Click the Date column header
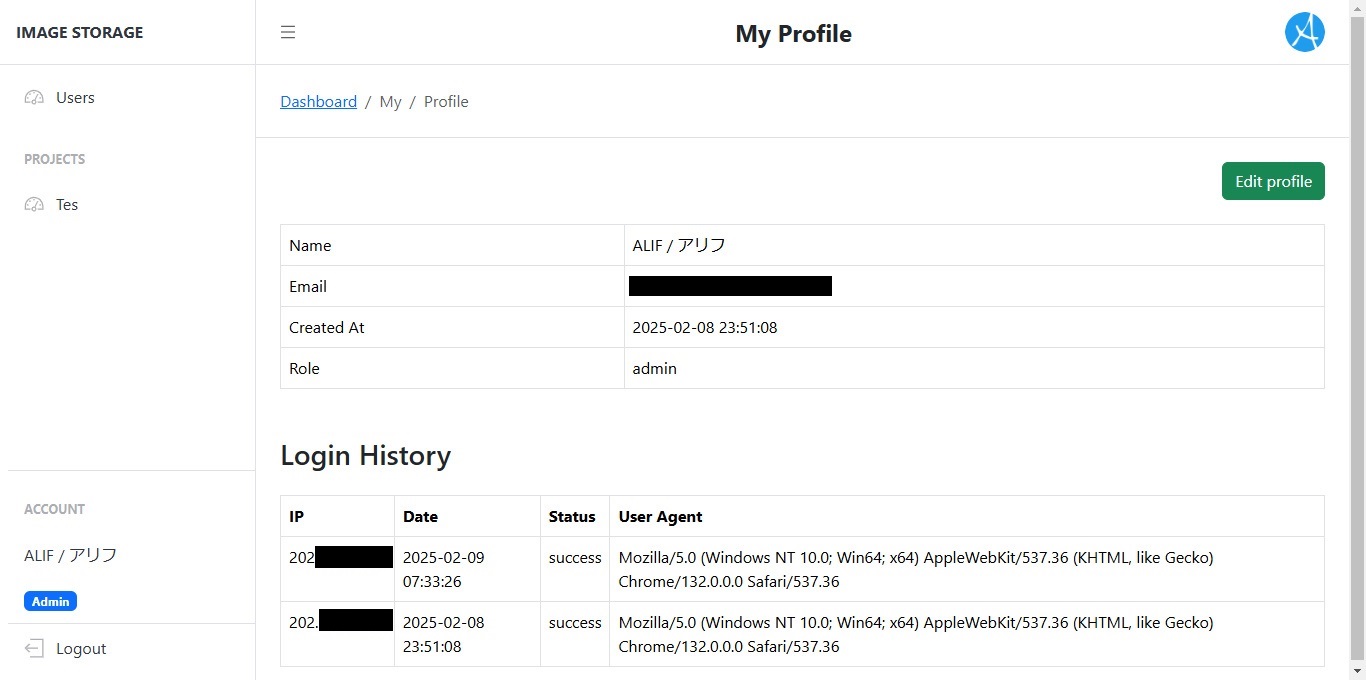This screenshot has height=680, width=1366. tap(420, 517)
